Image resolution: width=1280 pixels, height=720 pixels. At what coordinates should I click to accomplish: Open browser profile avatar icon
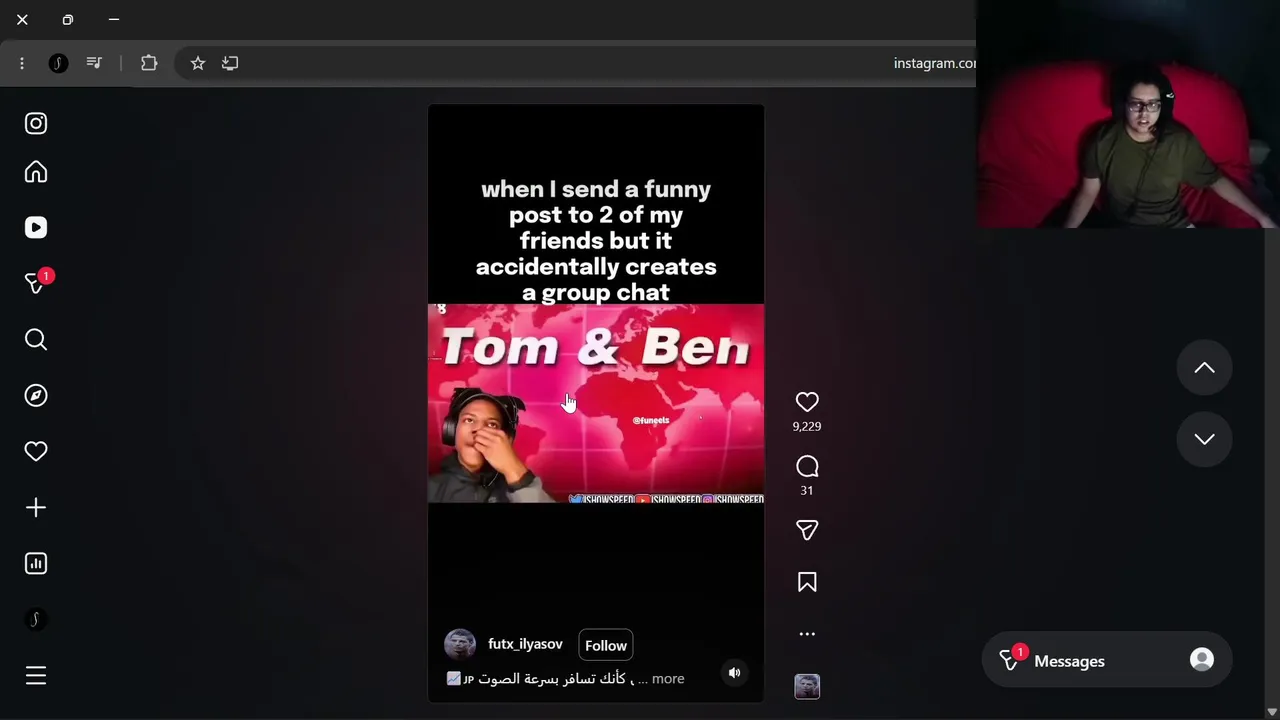pyautogui.click(x=58, y=63)
